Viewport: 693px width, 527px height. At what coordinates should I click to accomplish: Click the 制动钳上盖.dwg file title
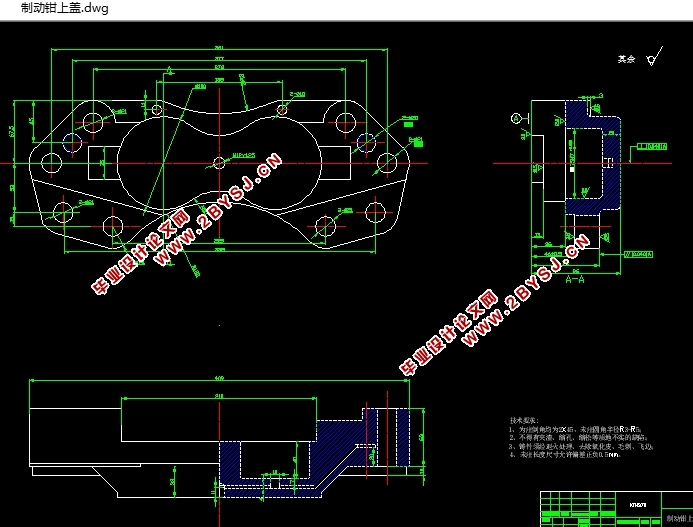[65, 8]
